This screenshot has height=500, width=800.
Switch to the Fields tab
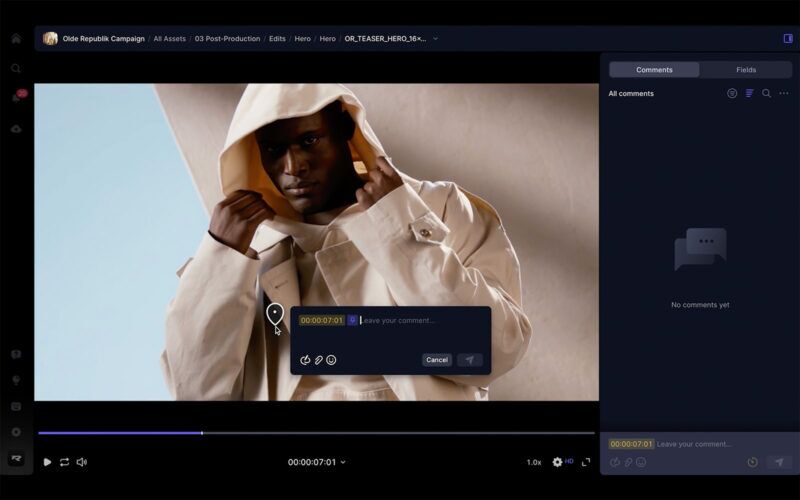coord(746,70)
